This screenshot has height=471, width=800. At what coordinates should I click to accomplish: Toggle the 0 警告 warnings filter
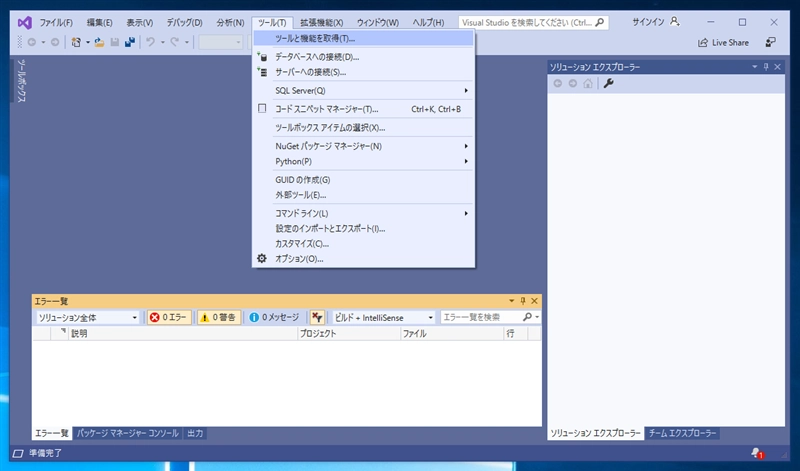[x=219, y=317]
